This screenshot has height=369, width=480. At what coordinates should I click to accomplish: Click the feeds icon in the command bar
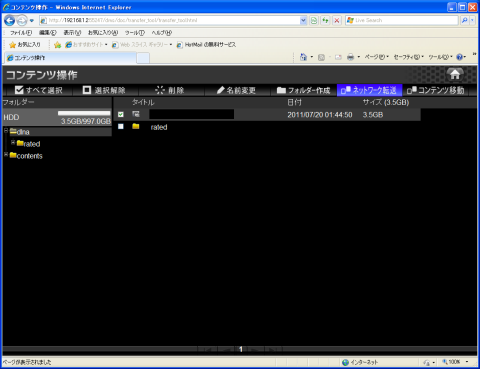click(x=321, y=57)
